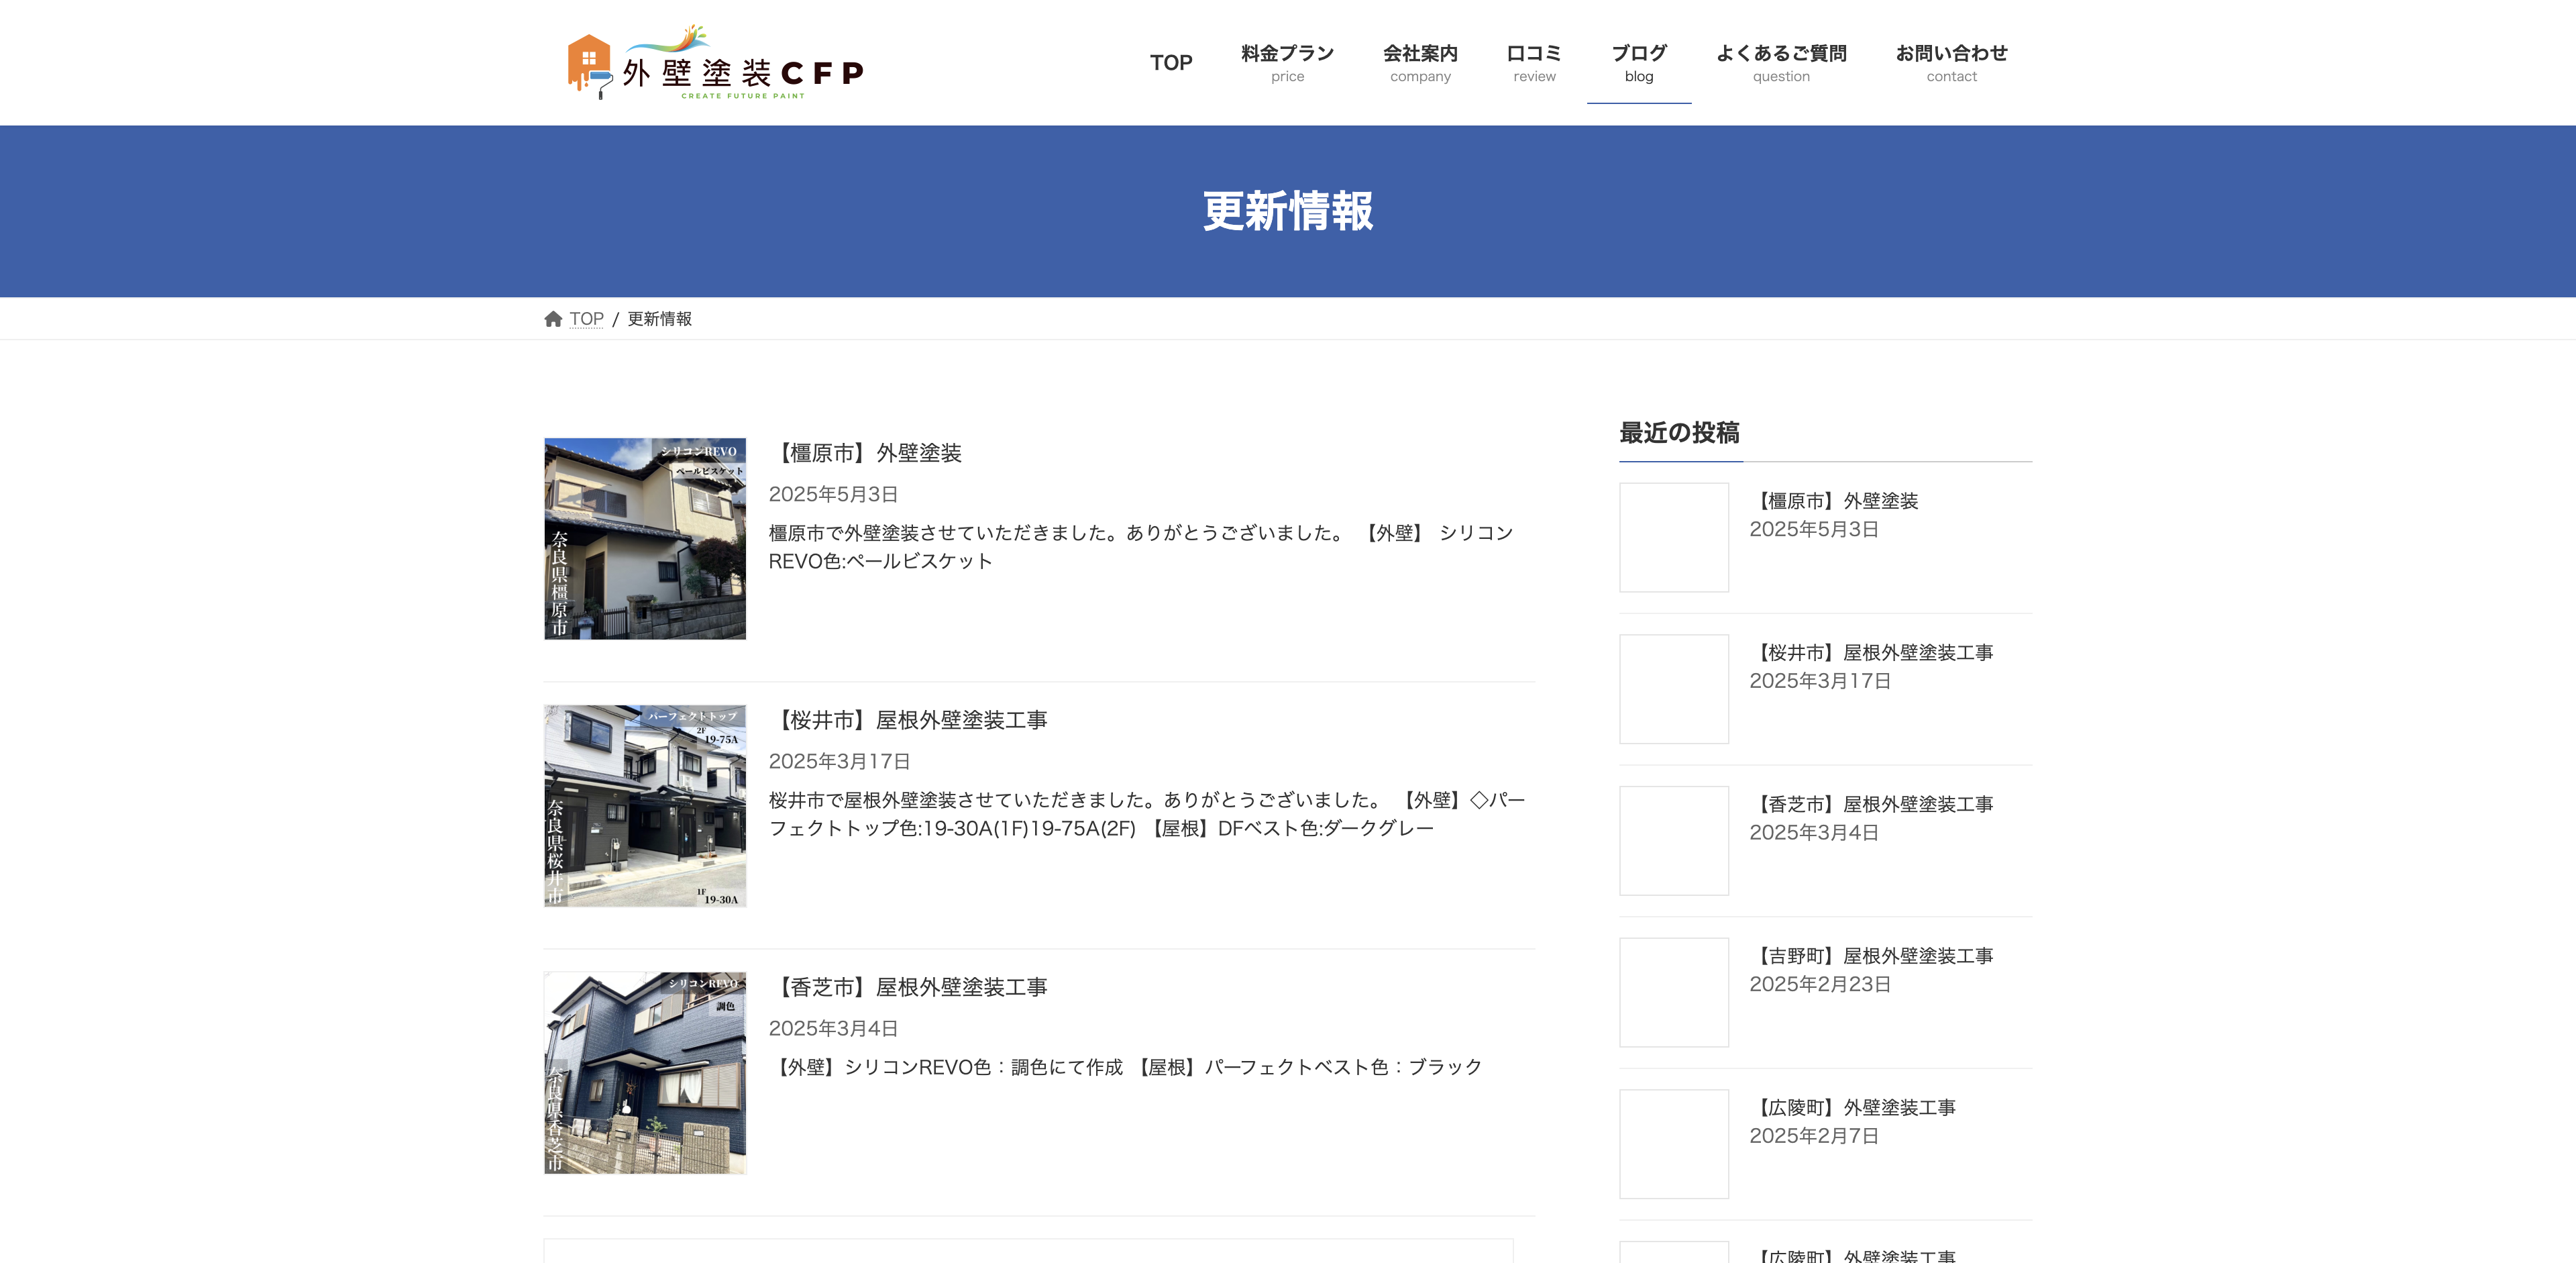Open sidebar post 【吉野町】屋根外壁塗装工事
The width and height of the screenshot is (2576, 1263).
[x=1871, y=956]
